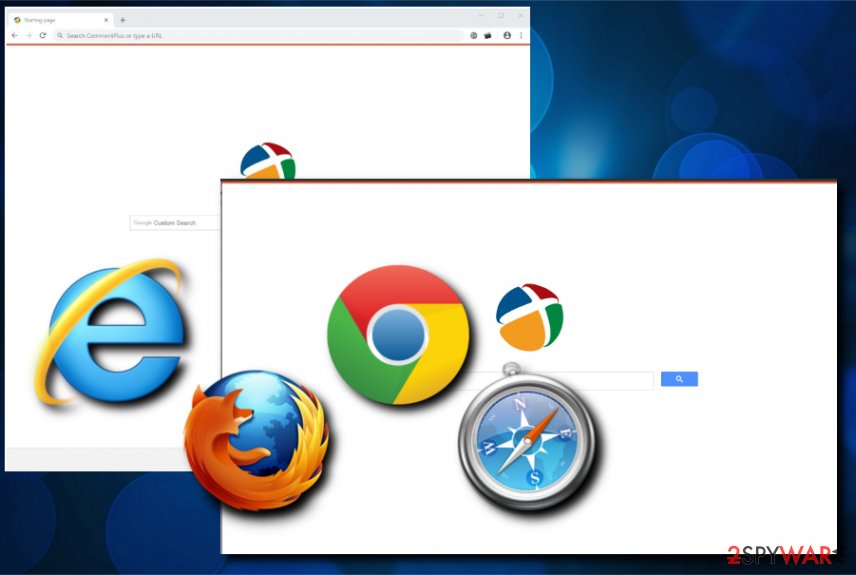This screenshot has width=856, height=575.
Task: Close the Starting page tab
Action: [106, 20]
